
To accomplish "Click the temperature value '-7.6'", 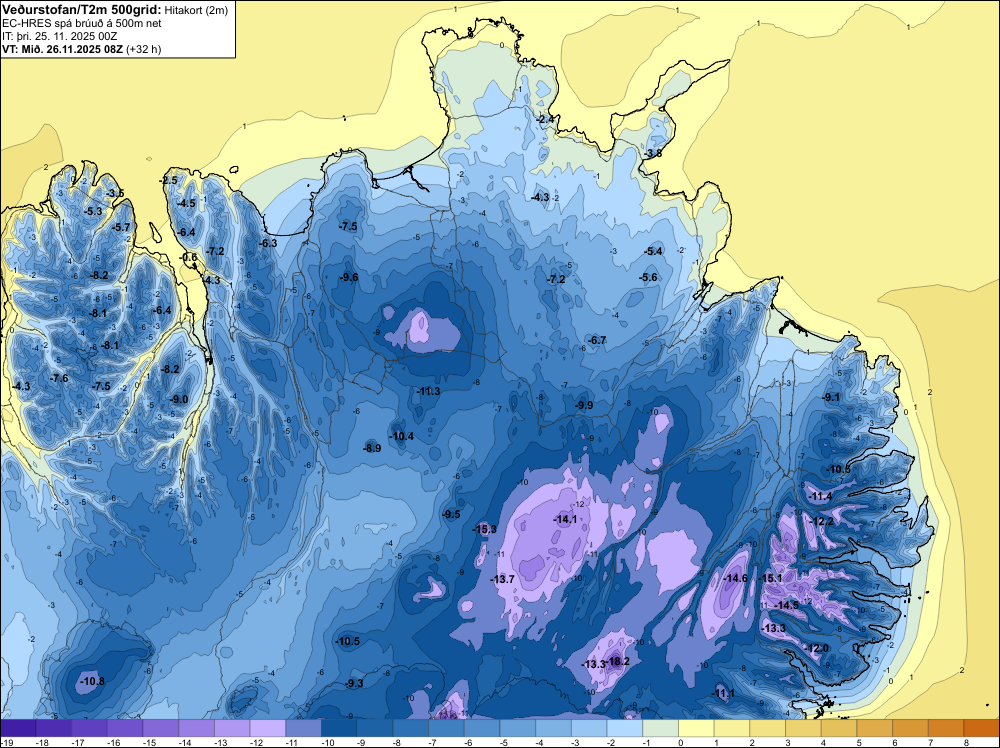I will pyautogui.click(x=59, y=378).
